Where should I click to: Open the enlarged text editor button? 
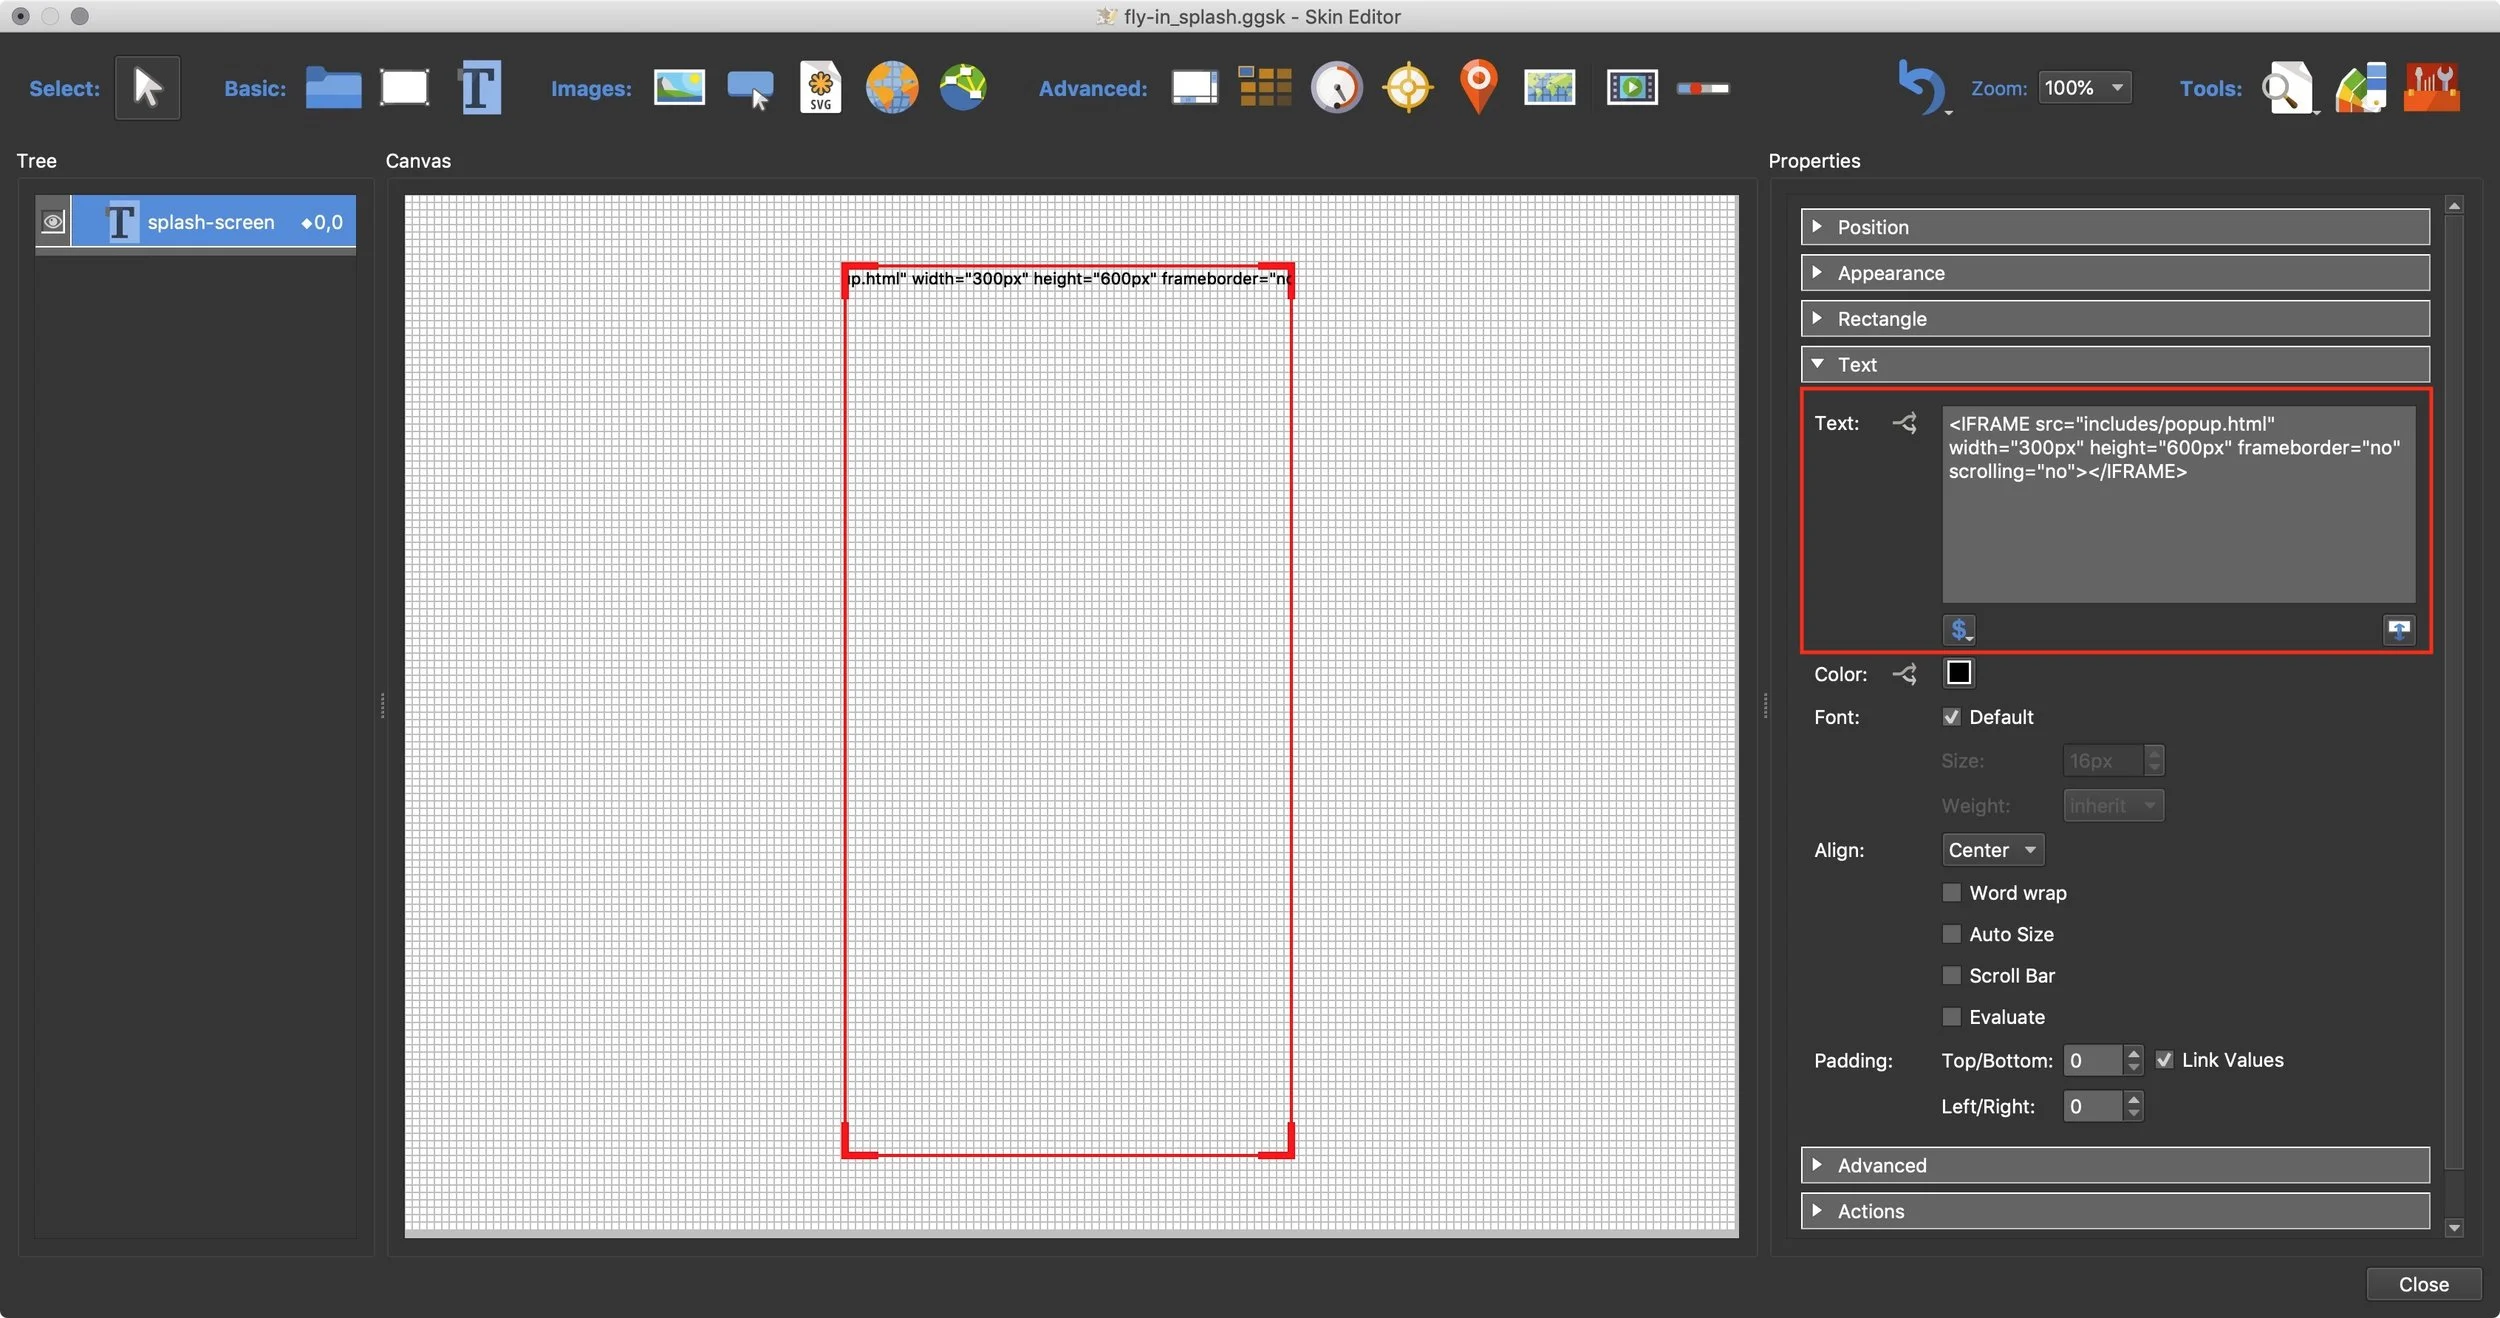[2398, 630]
